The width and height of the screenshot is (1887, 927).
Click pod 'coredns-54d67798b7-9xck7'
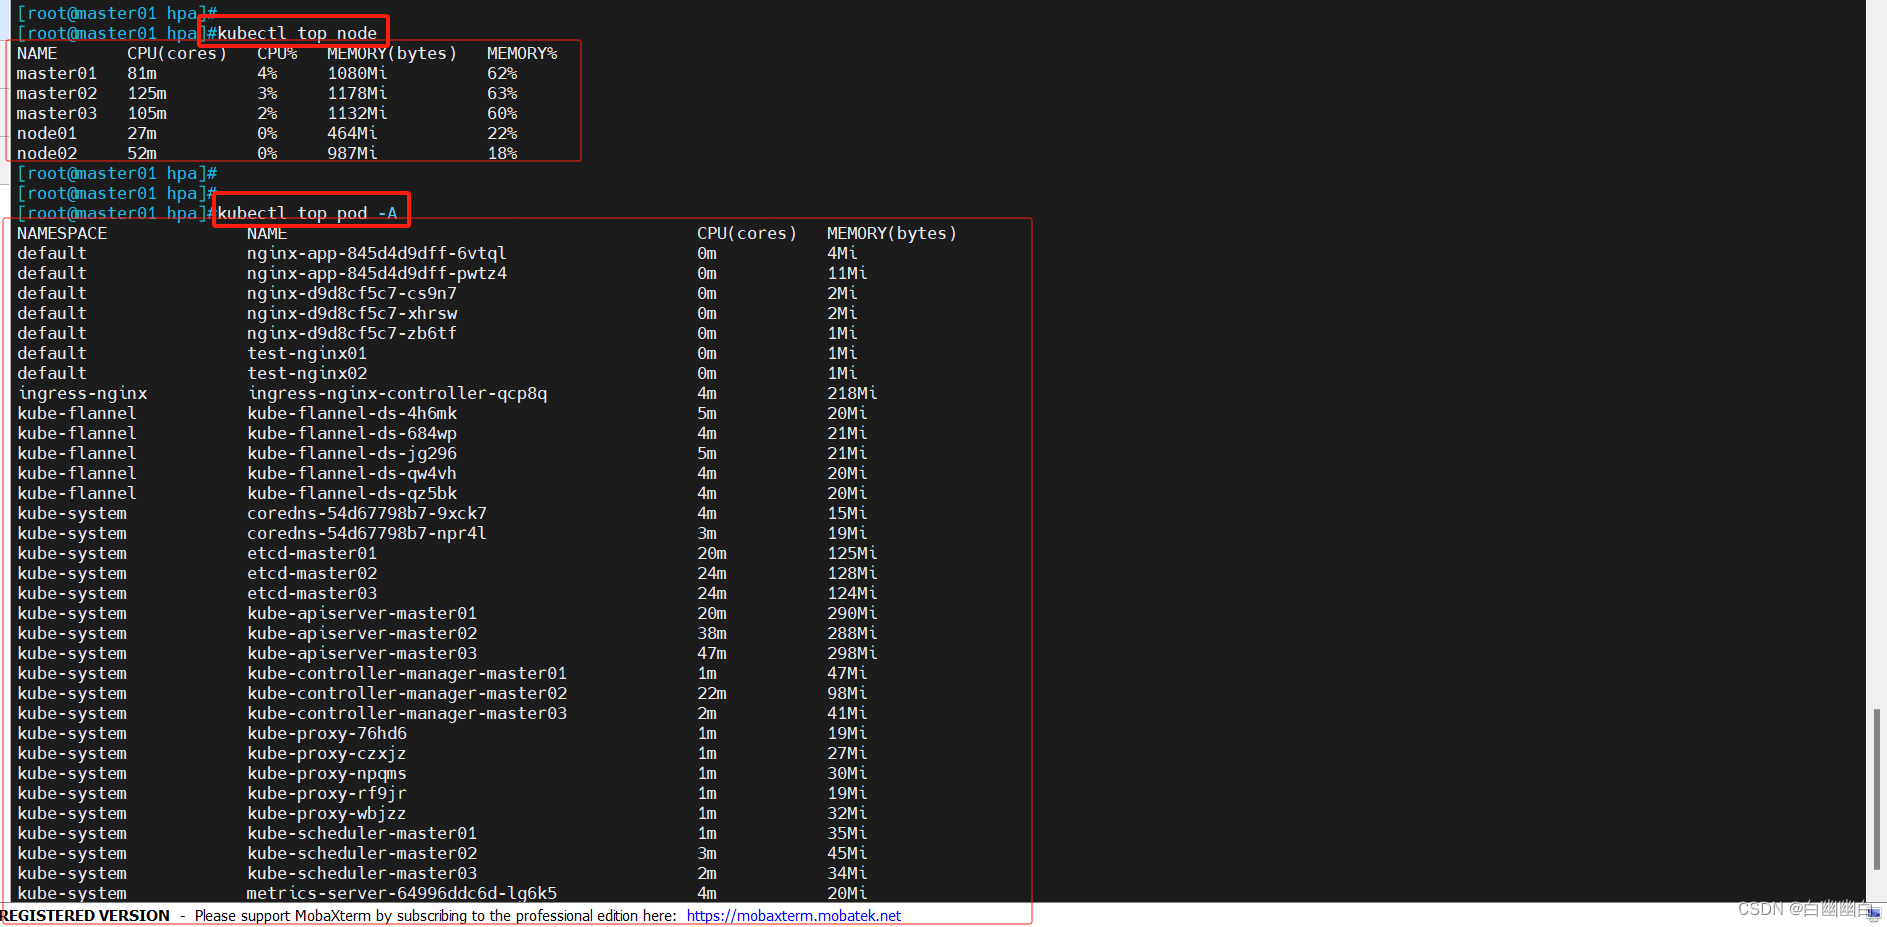tap(367, 513)
